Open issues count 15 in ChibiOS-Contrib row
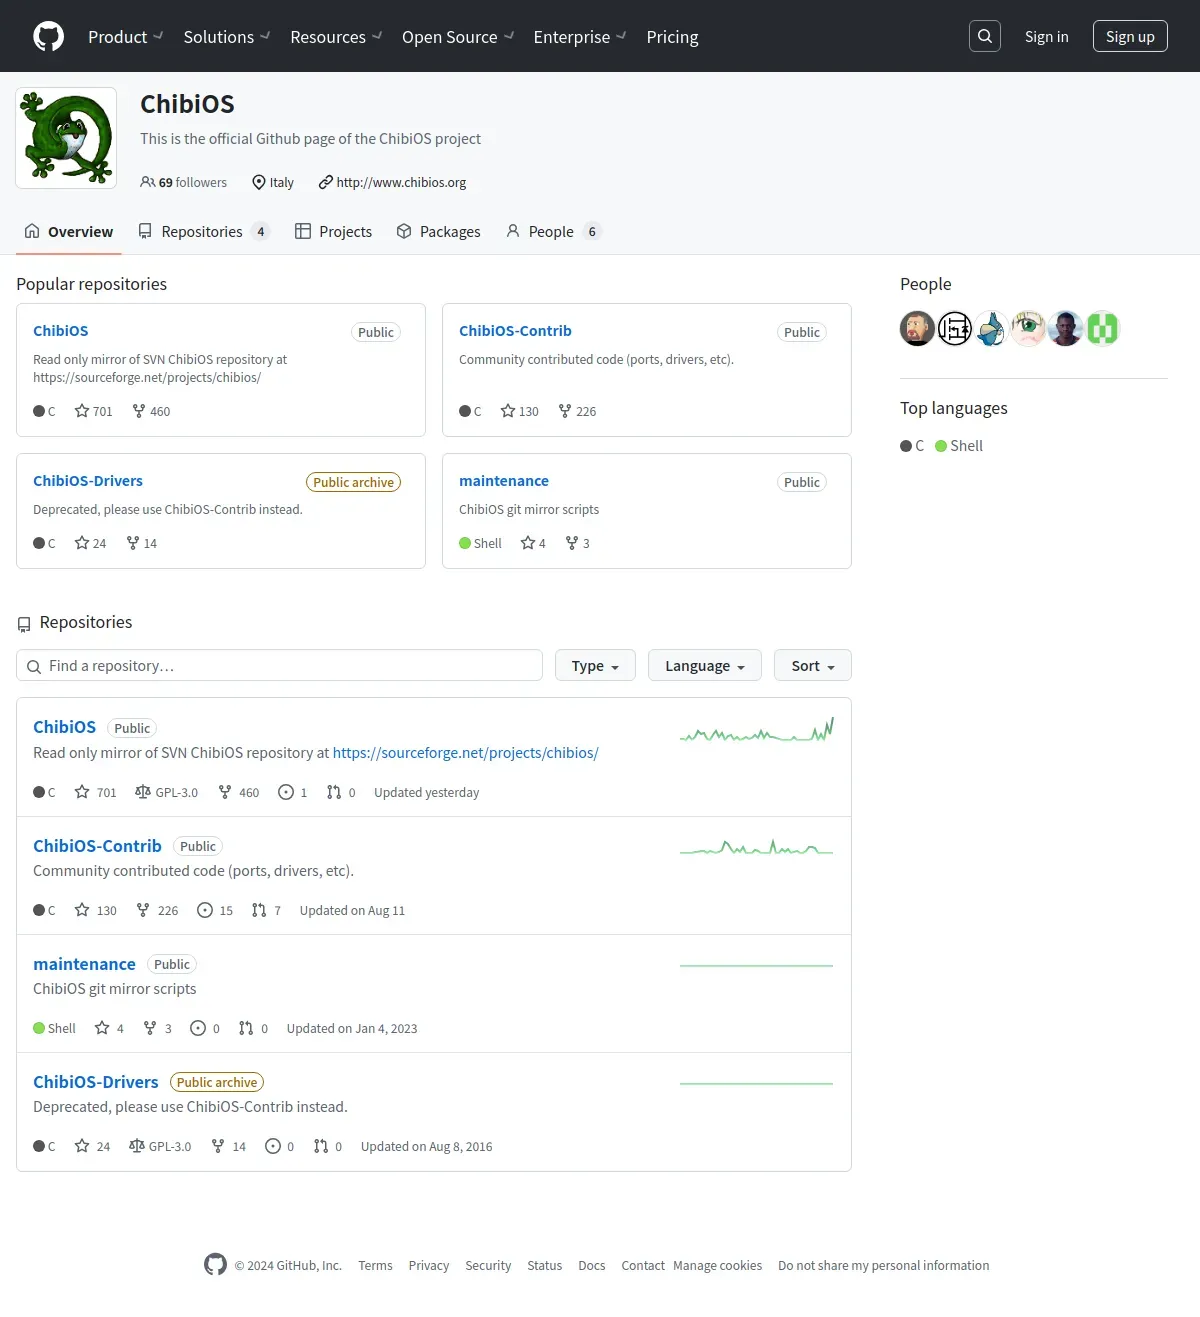Viewport: 1200px width, 1317px height. pyautogui.click(x=215, y=910)
